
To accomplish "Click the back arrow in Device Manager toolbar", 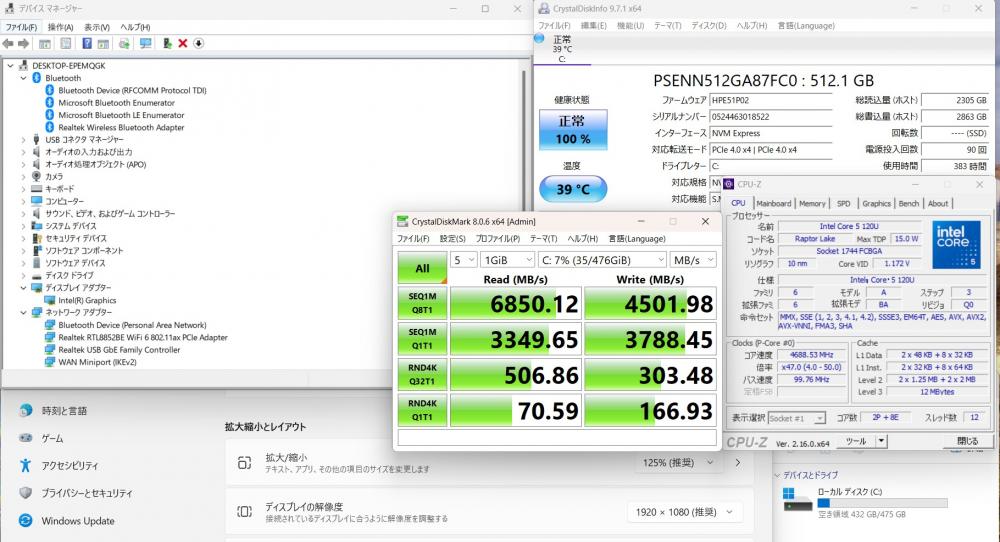I will pyautogui.click(x=9, y=44).
